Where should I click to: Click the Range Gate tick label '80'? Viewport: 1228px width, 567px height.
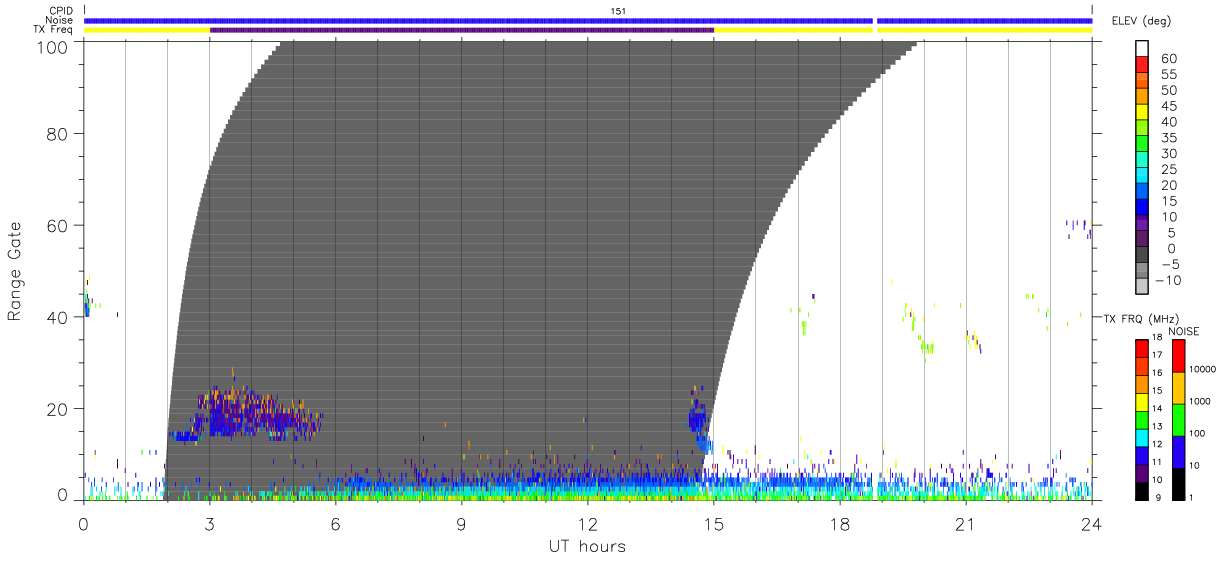click(x=58, y=133)
